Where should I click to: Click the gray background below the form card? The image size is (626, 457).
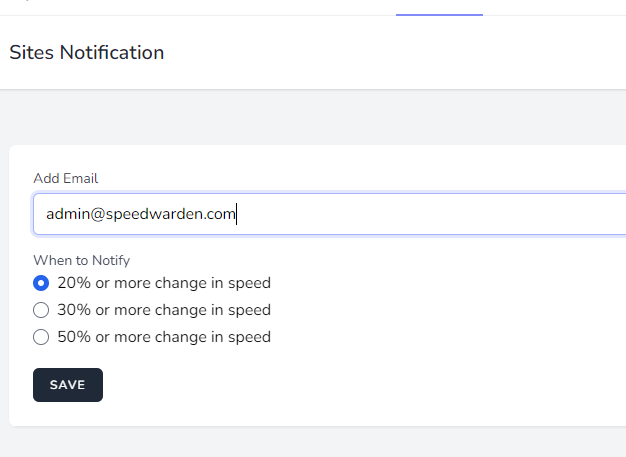[x=300, y=442]
